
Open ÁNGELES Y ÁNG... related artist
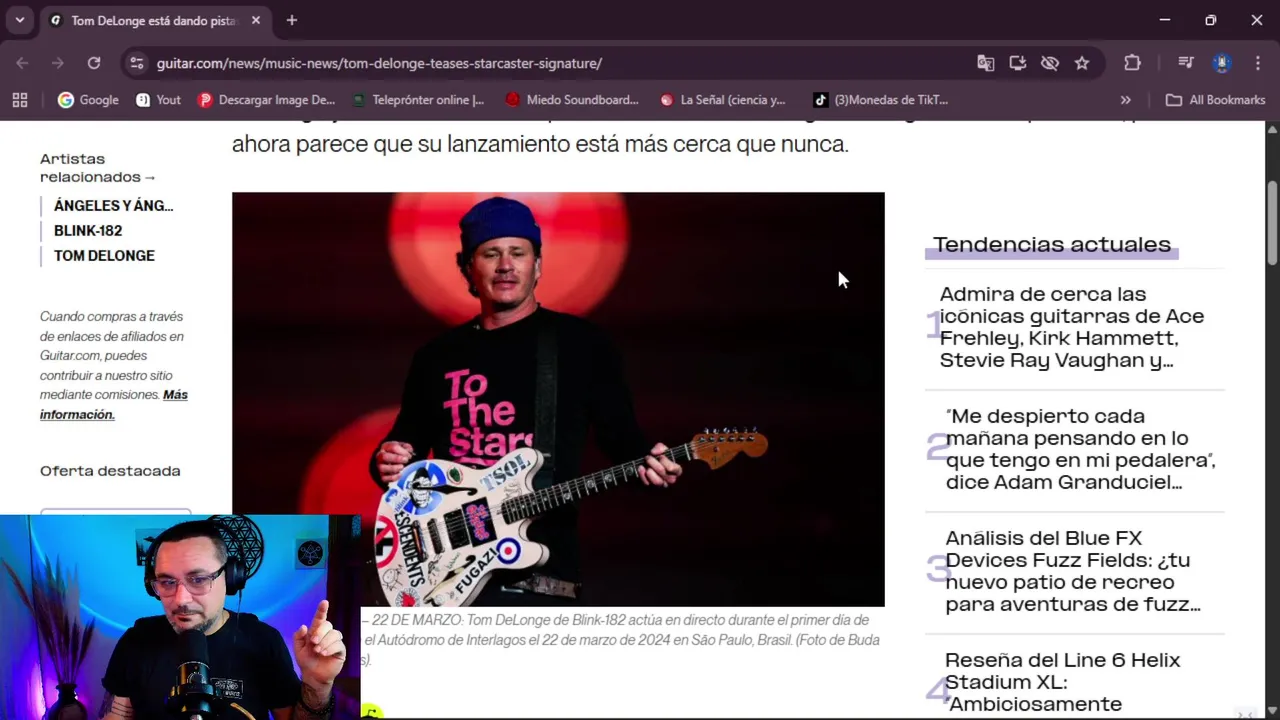tap(113, 206)
